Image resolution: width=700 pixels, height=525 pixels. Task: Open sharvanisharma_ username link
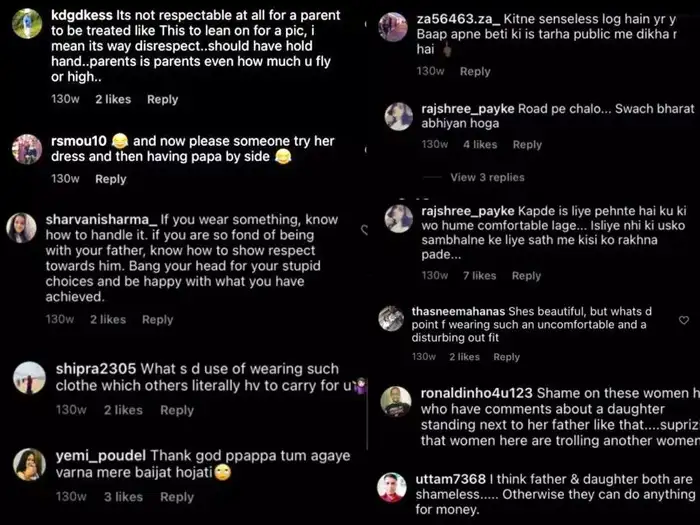pos(101,220)
